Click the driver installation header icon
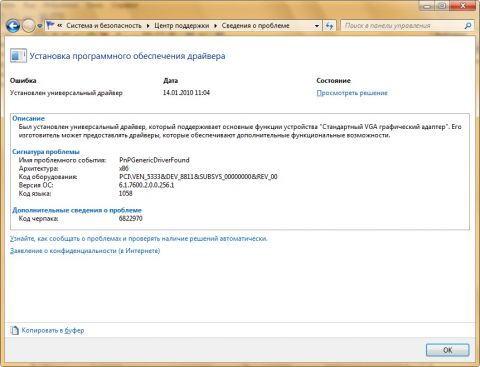The height and width of the screenshot is (367, 480). point(18,55)
